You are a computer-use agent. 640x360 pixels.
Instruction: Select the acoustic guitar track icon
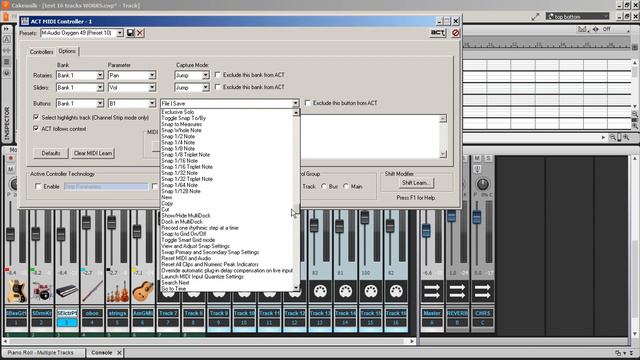143,291
